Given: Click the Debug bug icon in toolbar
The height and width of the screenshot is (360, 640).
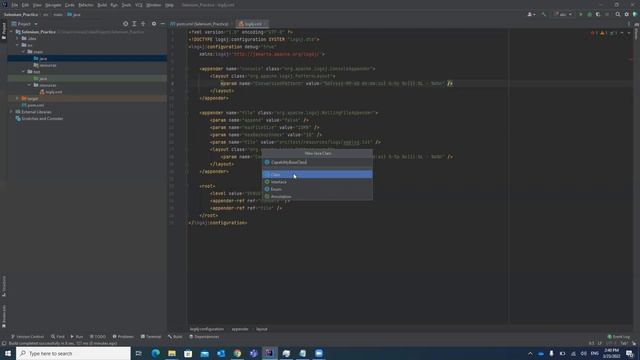Looking at the screenshot, I should (589, 14).
